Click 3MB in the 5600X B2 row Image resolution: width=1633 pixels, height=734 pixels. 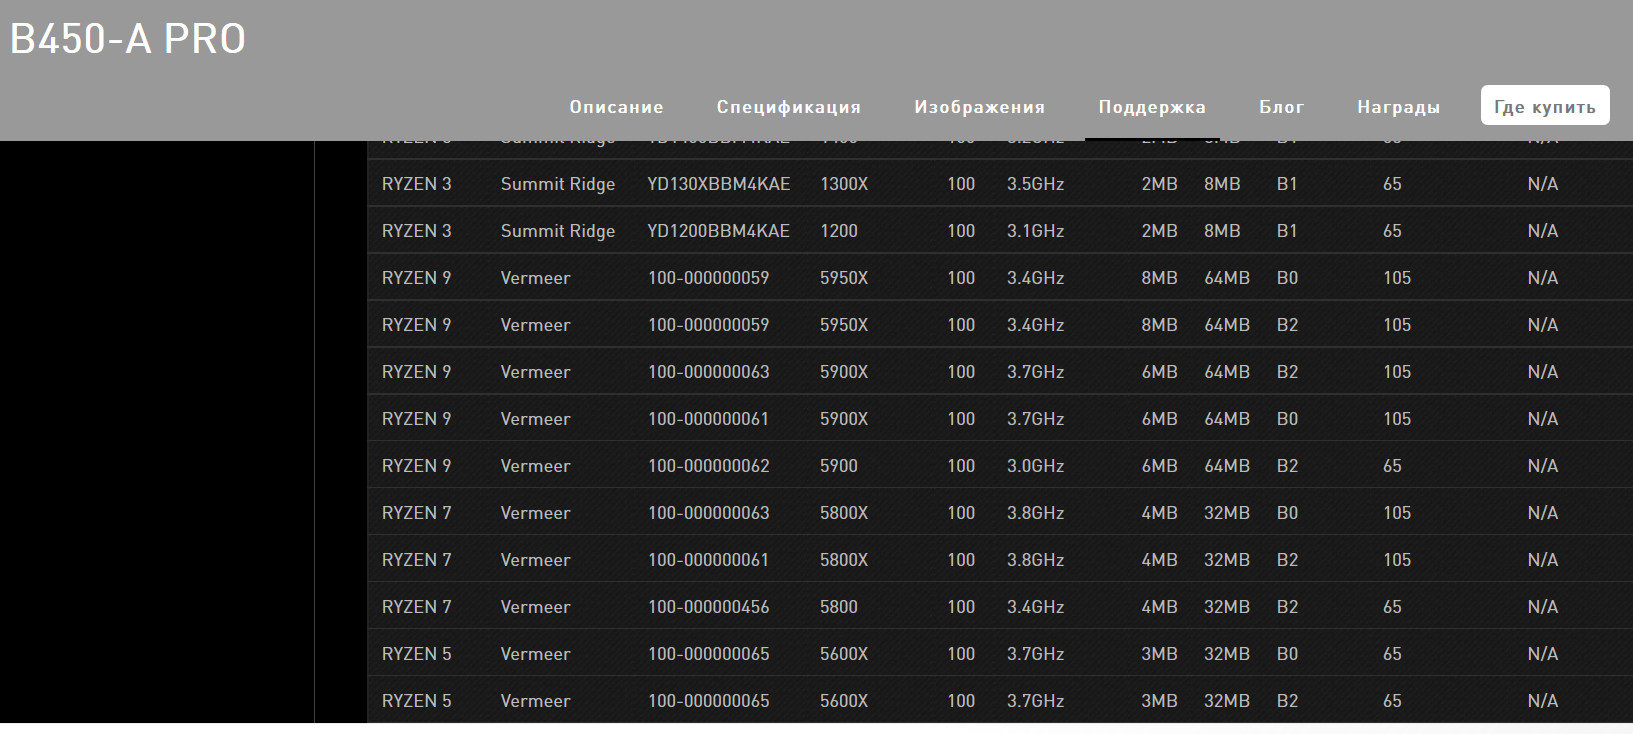1159,701
